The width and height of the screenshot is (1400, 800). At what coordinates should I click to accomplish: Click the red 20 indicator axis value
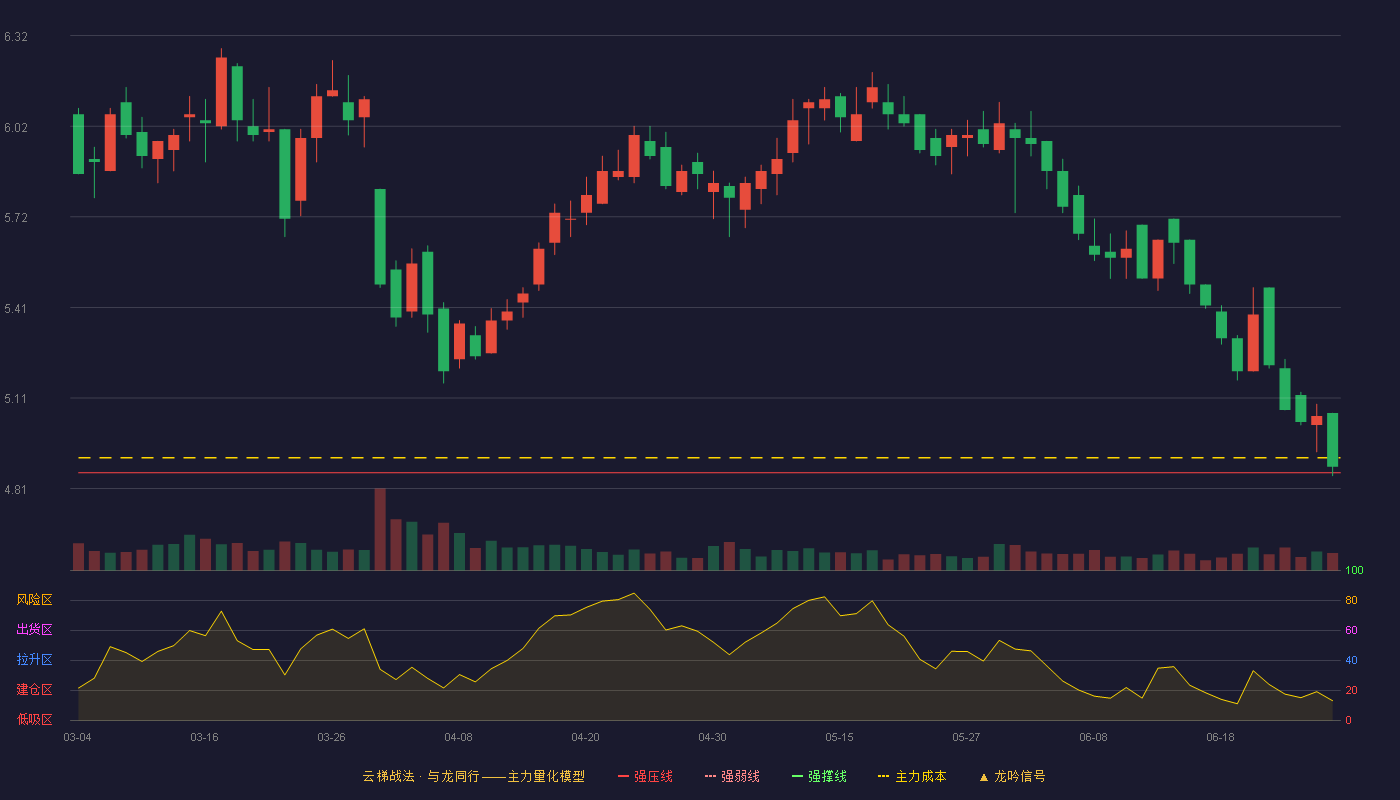pos(1351,690)
